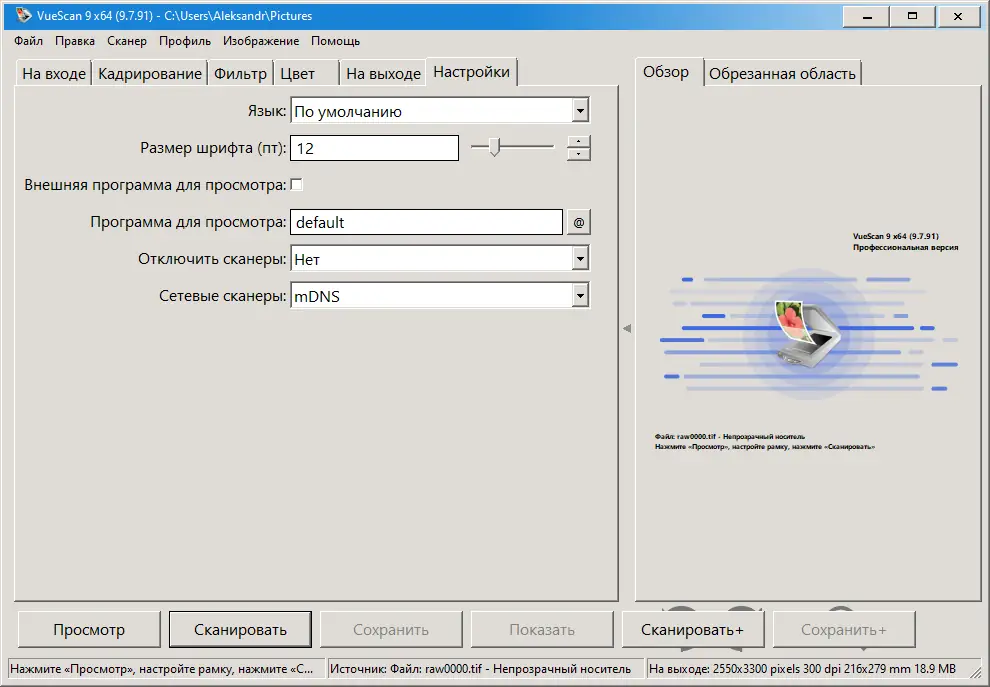Open the Отключить сканеры dropdown

pos(580,258)
